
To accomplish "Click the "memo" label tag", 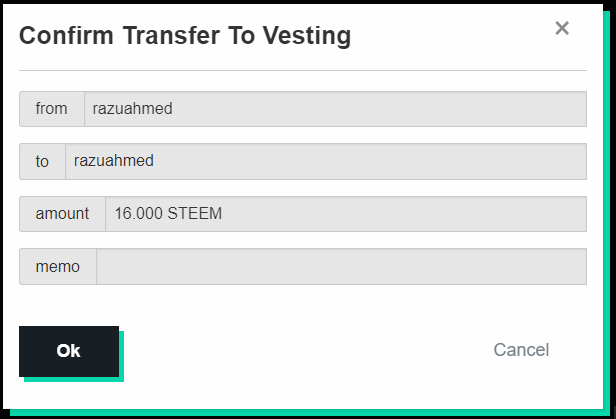I will (58, 266).
